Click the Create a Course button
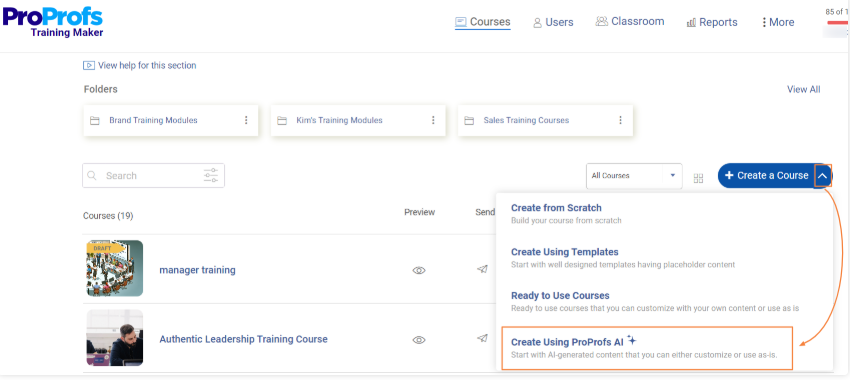 pyautogui.click(x=766, y=176)
